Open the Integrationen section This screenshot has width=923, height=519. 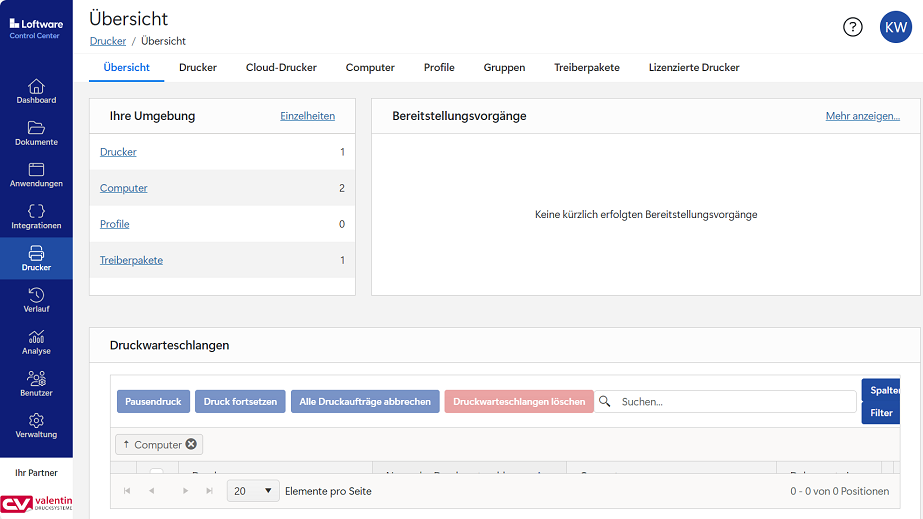click(x=36, y=217)
